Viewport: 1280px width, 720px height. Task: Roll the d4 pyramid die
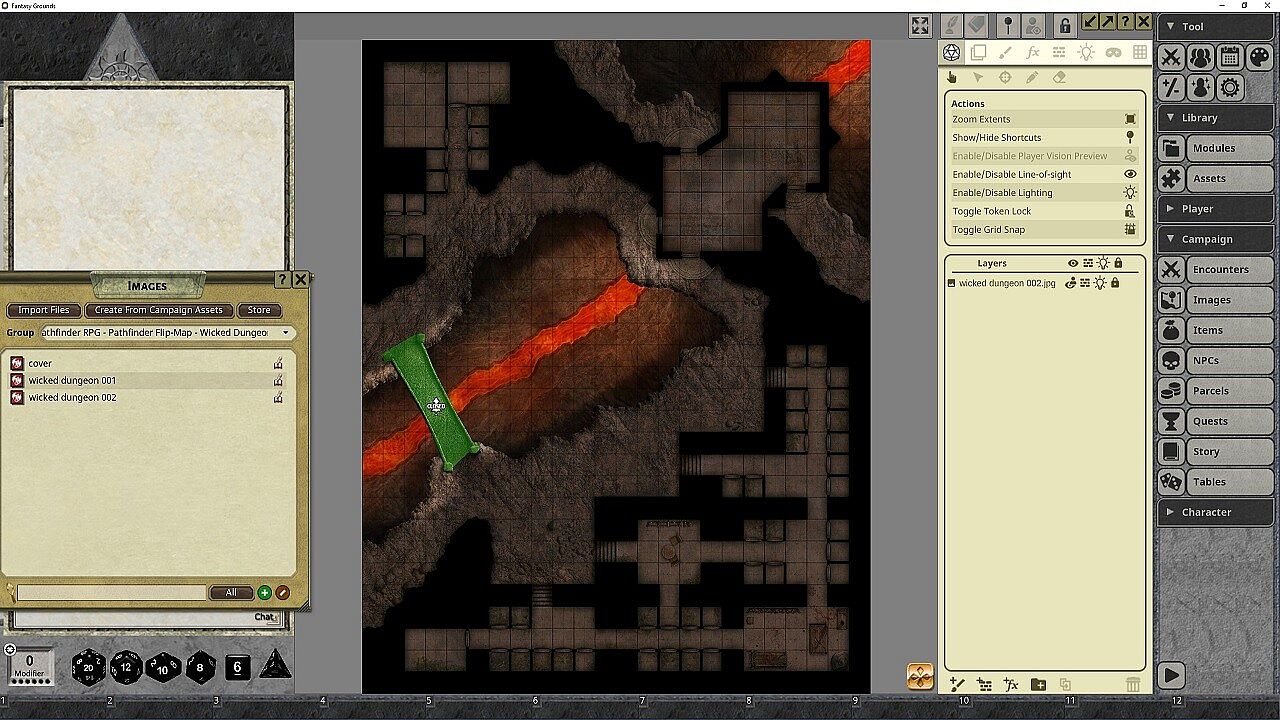click(275, 665)
